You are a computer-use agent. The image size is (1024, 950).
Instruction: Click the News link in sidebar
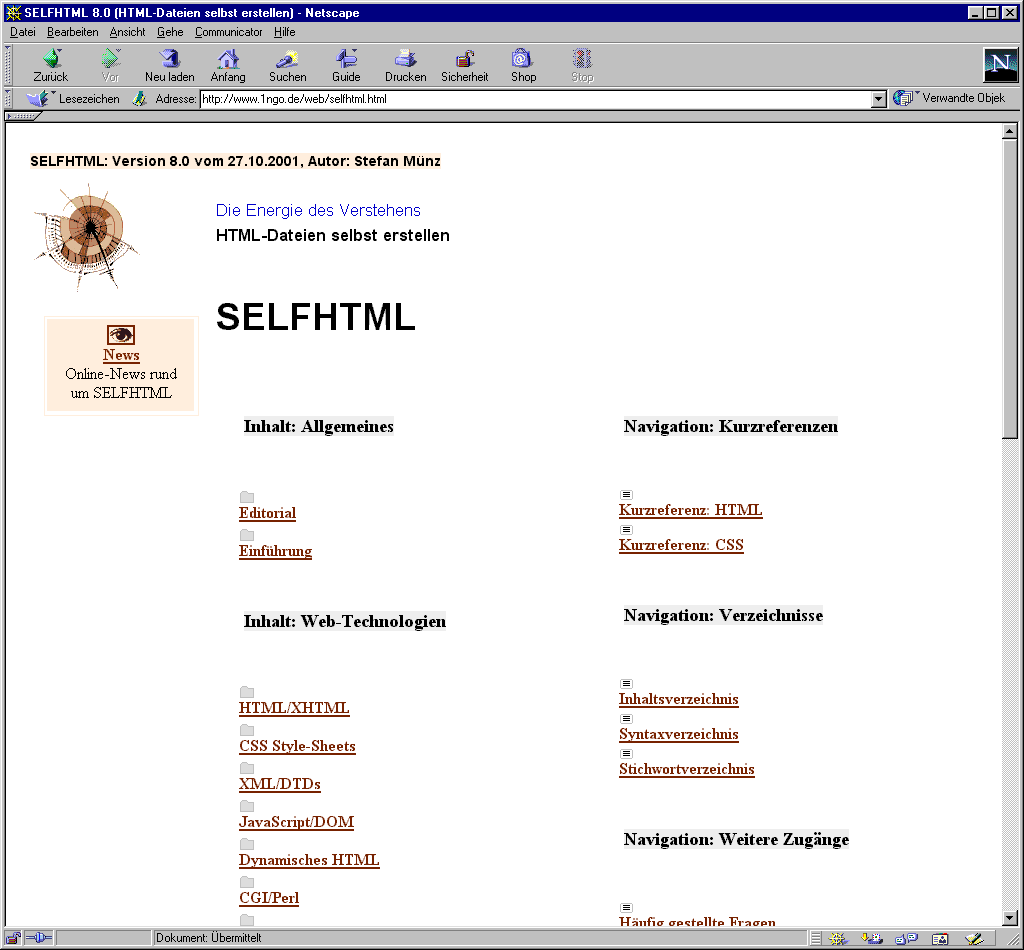click(x=121, y=356)
